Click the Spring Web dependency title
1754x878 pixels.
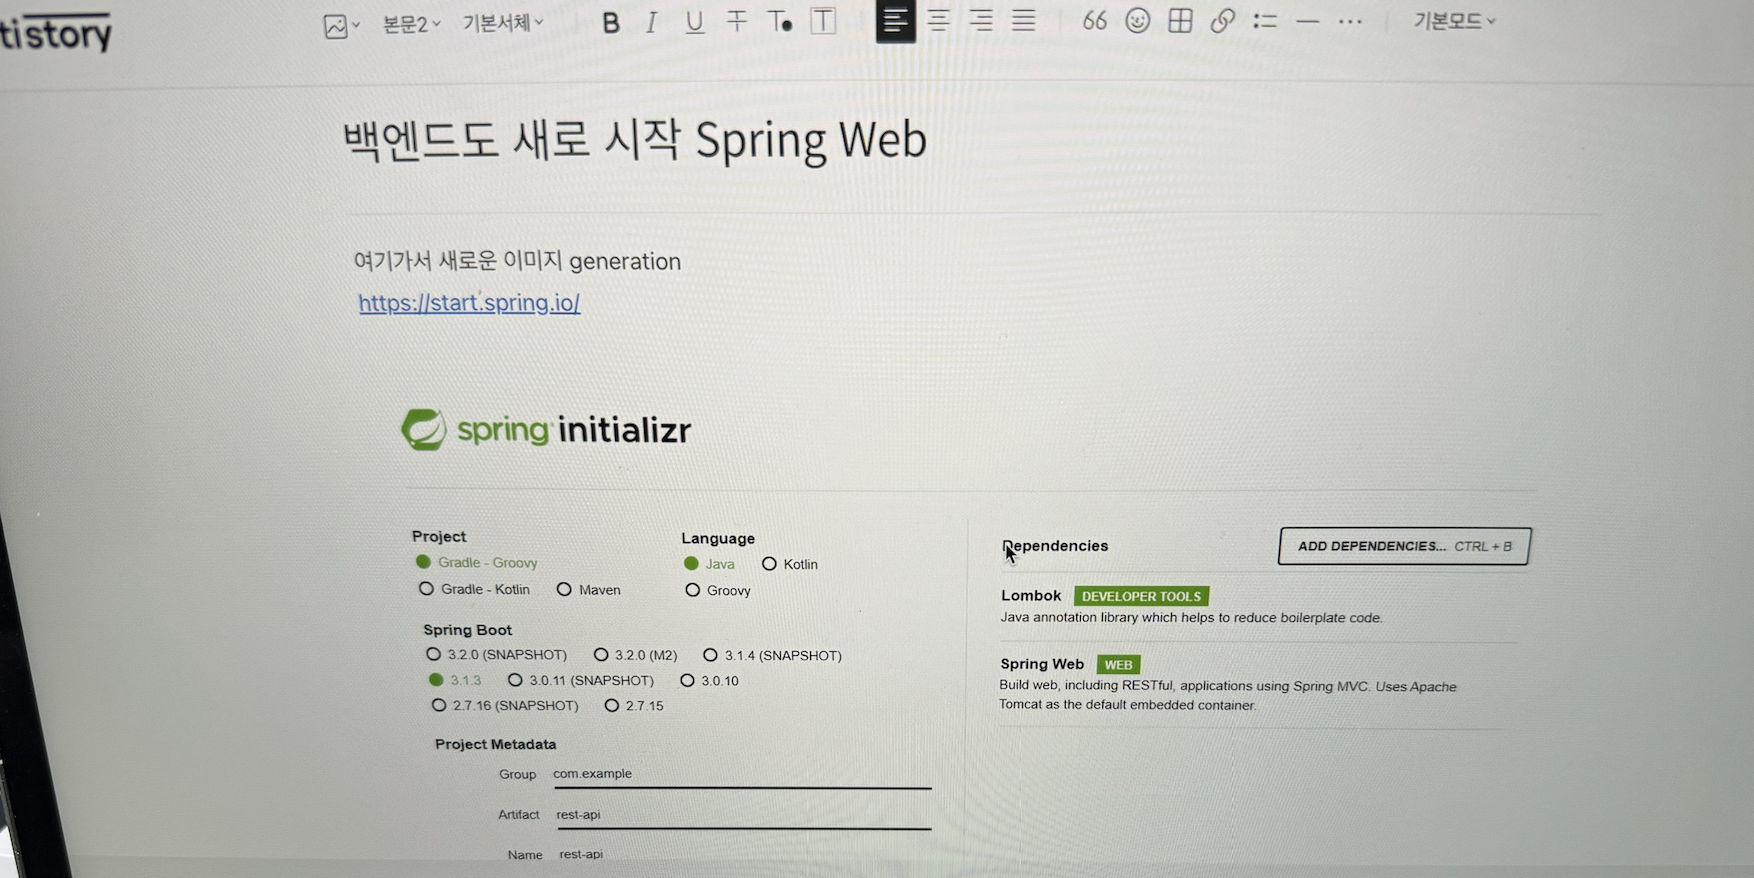pos(1042,664)
